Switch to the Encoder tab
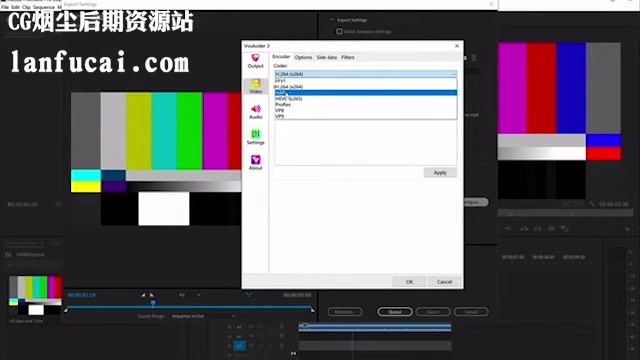640x360 pixels. coord(281,57)
